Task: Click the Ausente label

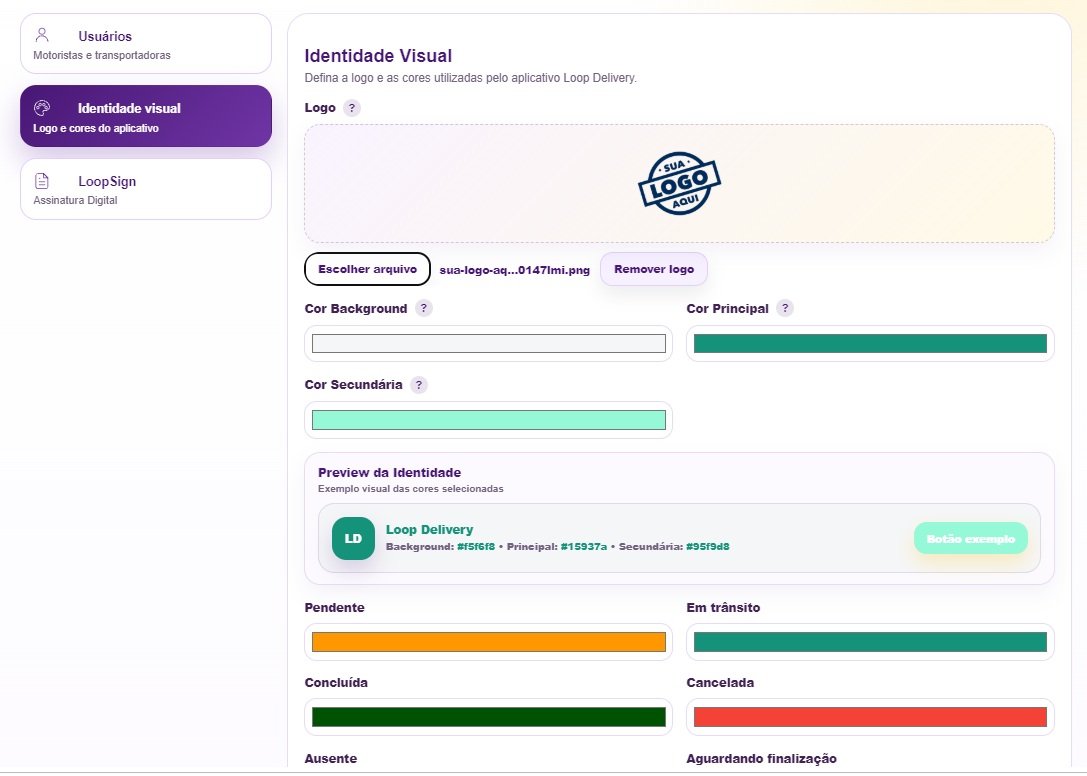Action: (x=331, y=759)
